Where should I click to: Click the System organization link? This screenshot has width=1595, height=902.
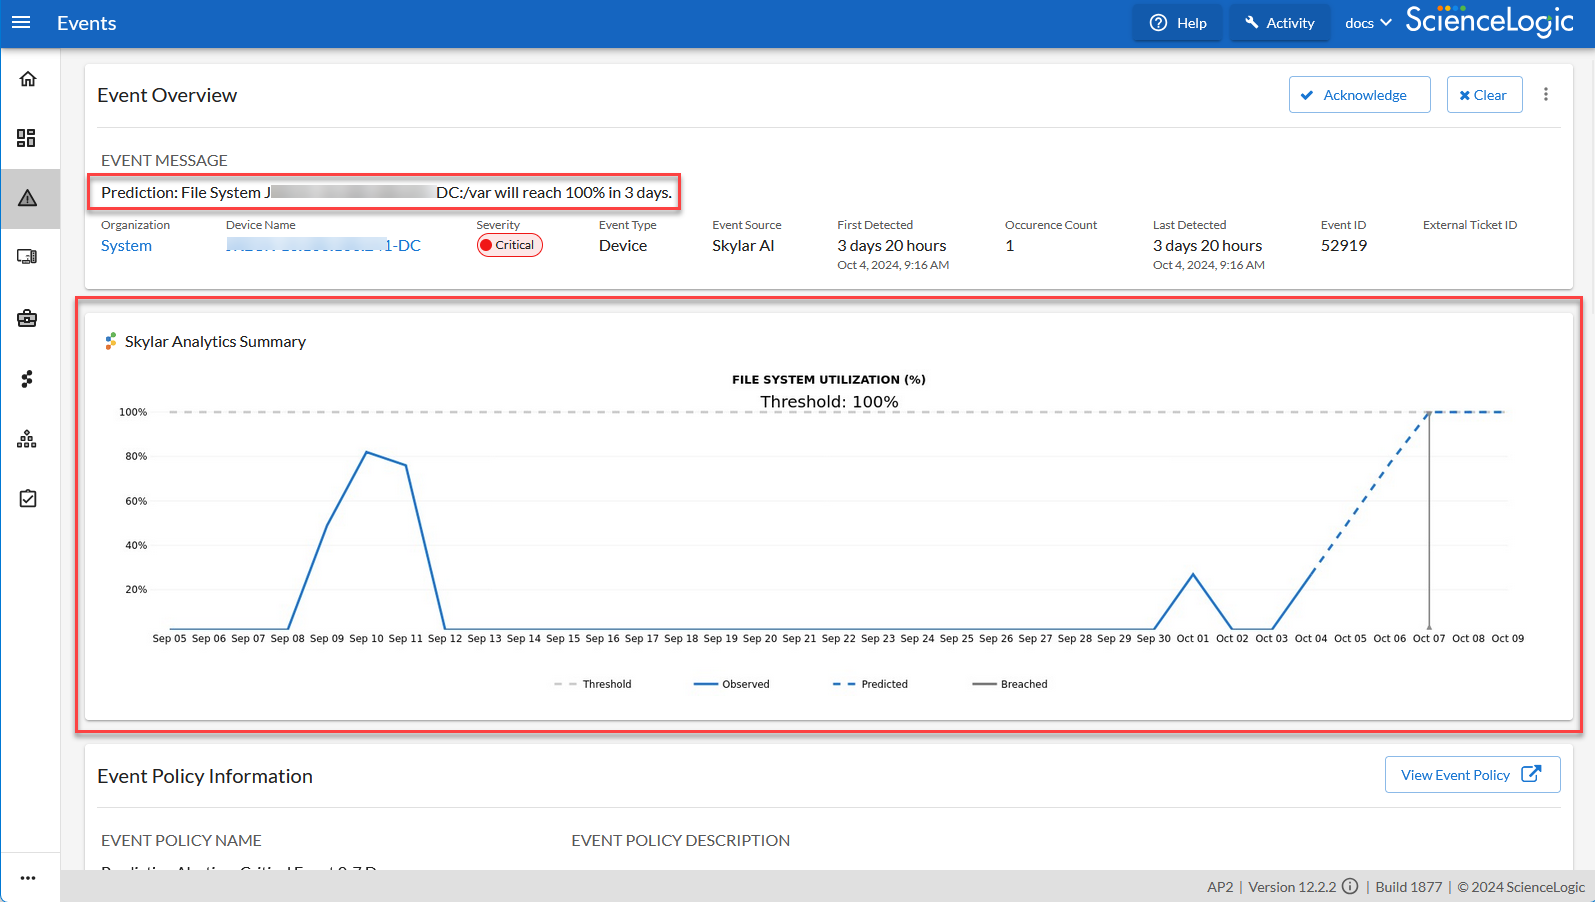(126, 246)
